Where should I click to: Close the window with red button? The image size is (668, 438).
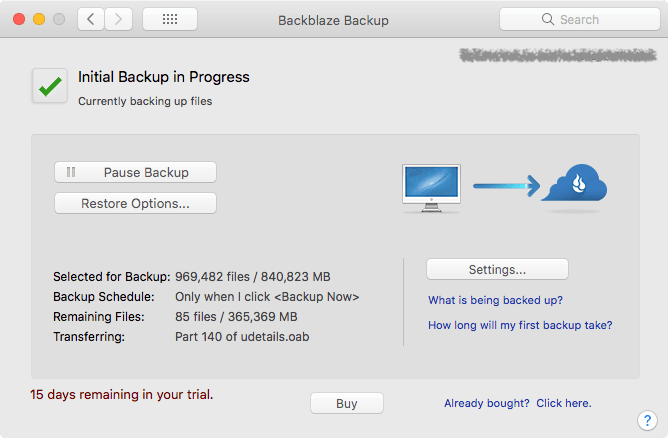19,19
